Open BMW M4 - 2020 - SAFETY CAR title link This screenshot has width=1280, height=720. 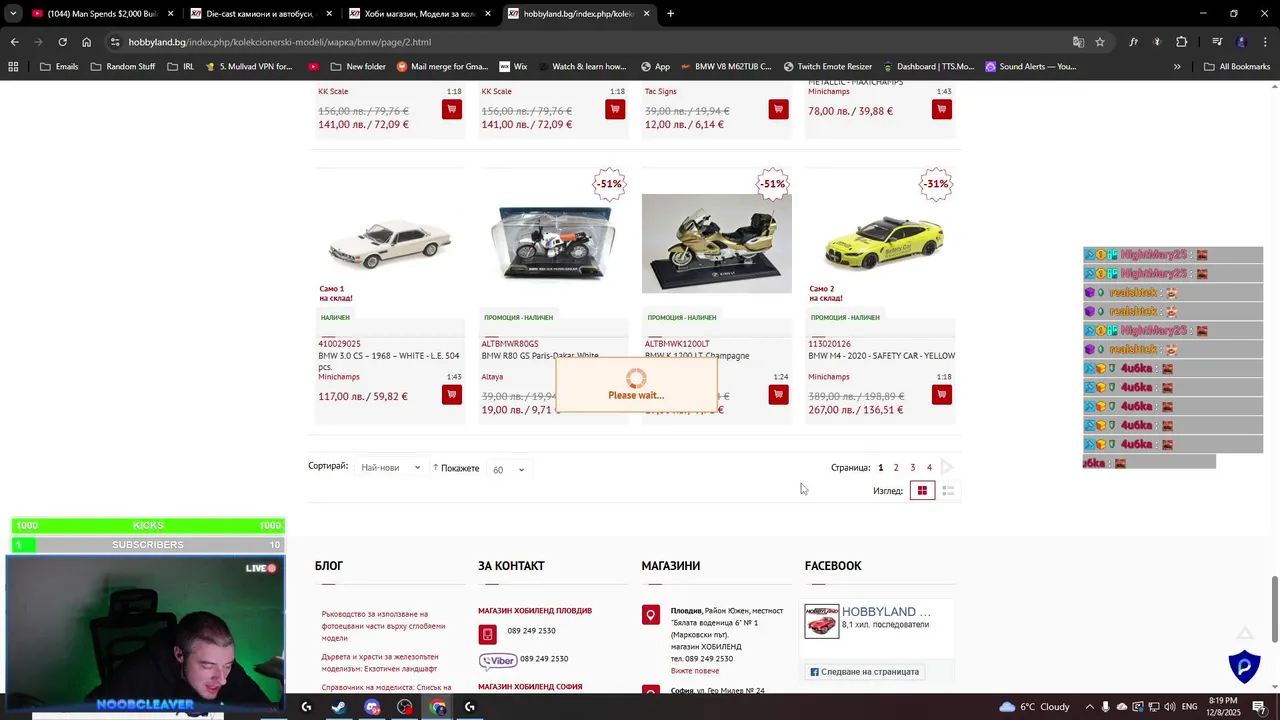[x=881, y=356]
